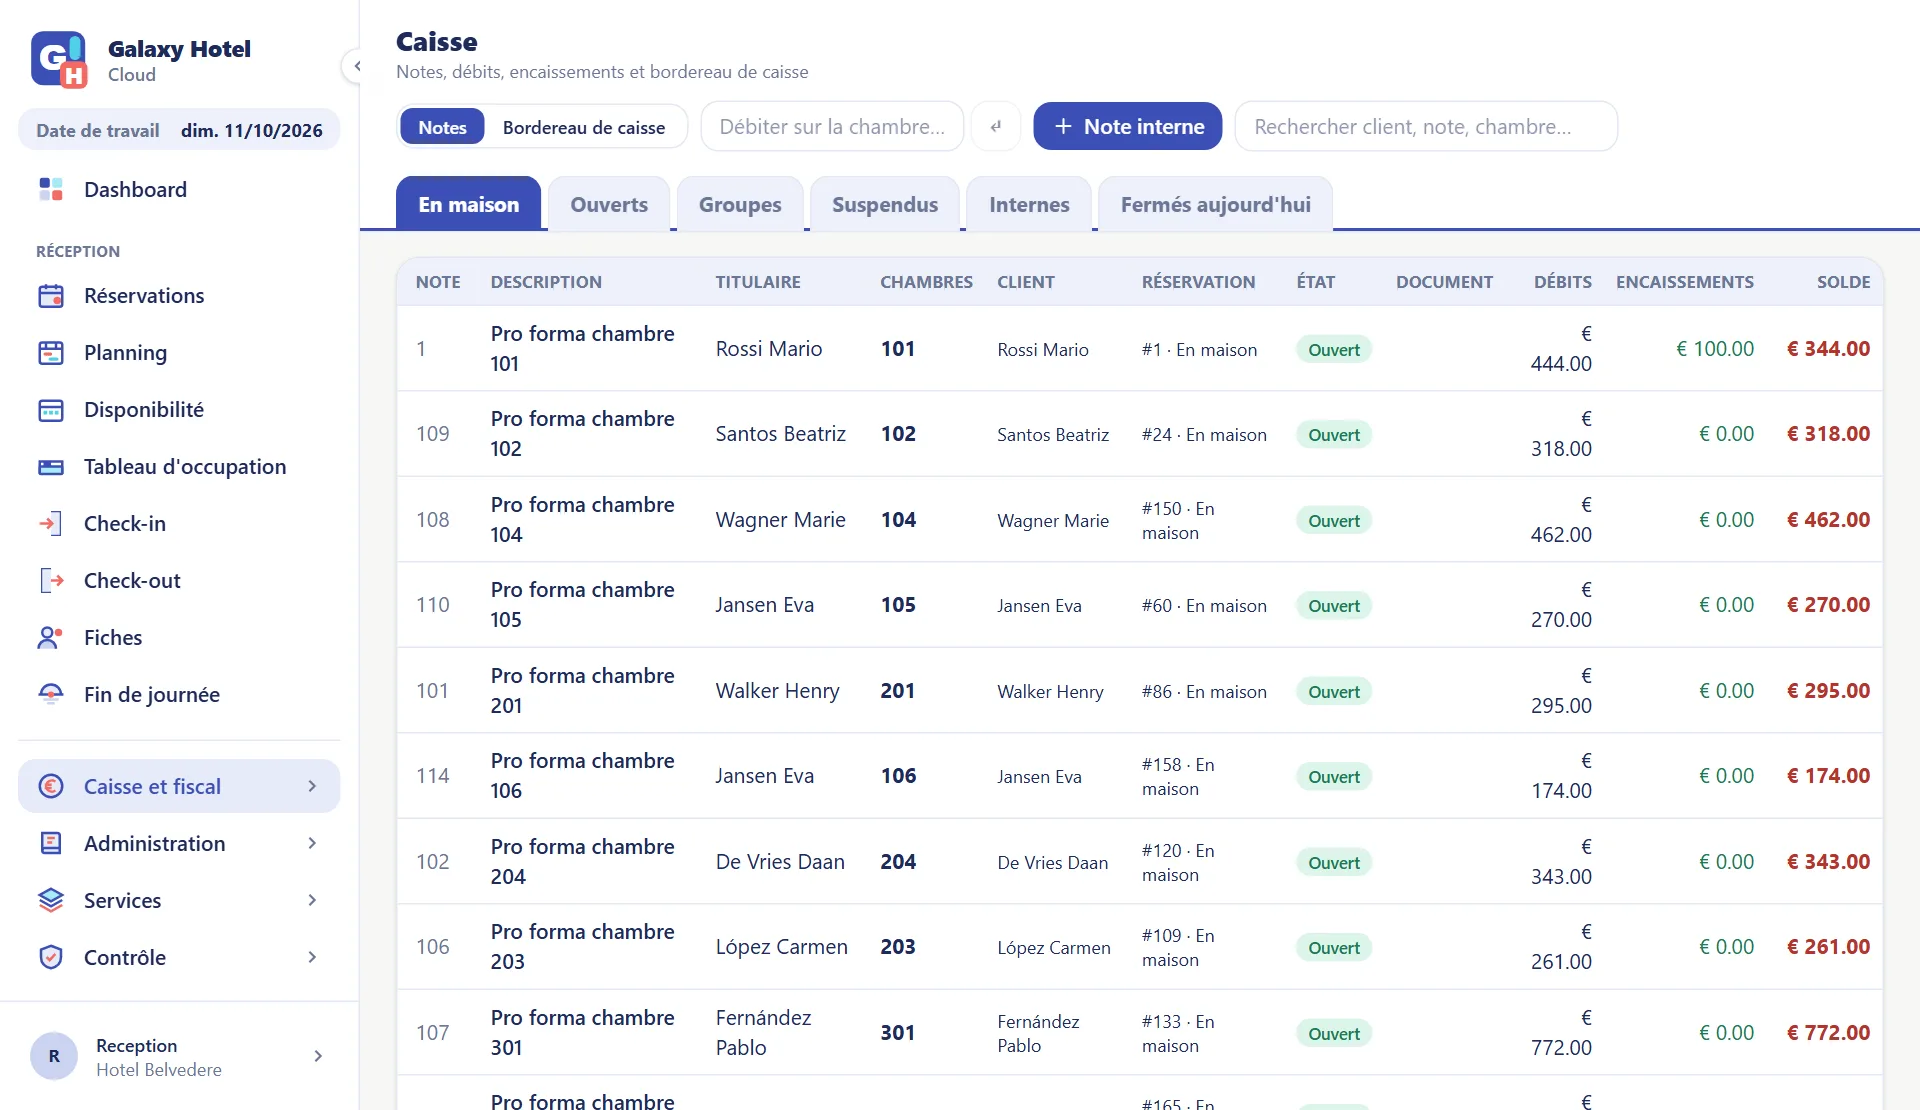Open the Dashboard icon in sidebar
This screenshot has height=1110, width=1920.
coord(51,189)
